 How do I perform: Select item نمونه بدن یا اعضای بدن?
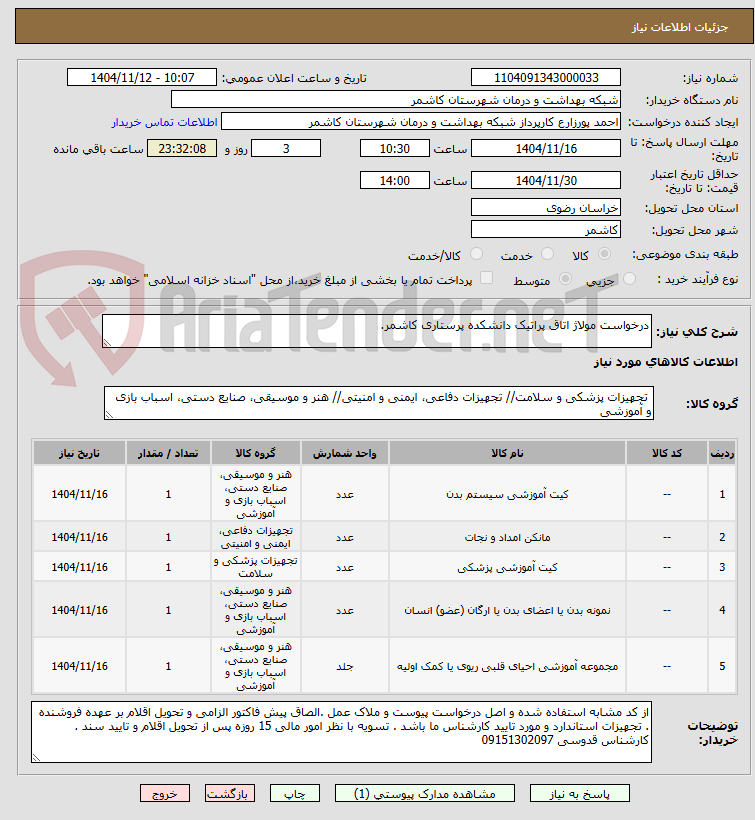tap(507, 610)
